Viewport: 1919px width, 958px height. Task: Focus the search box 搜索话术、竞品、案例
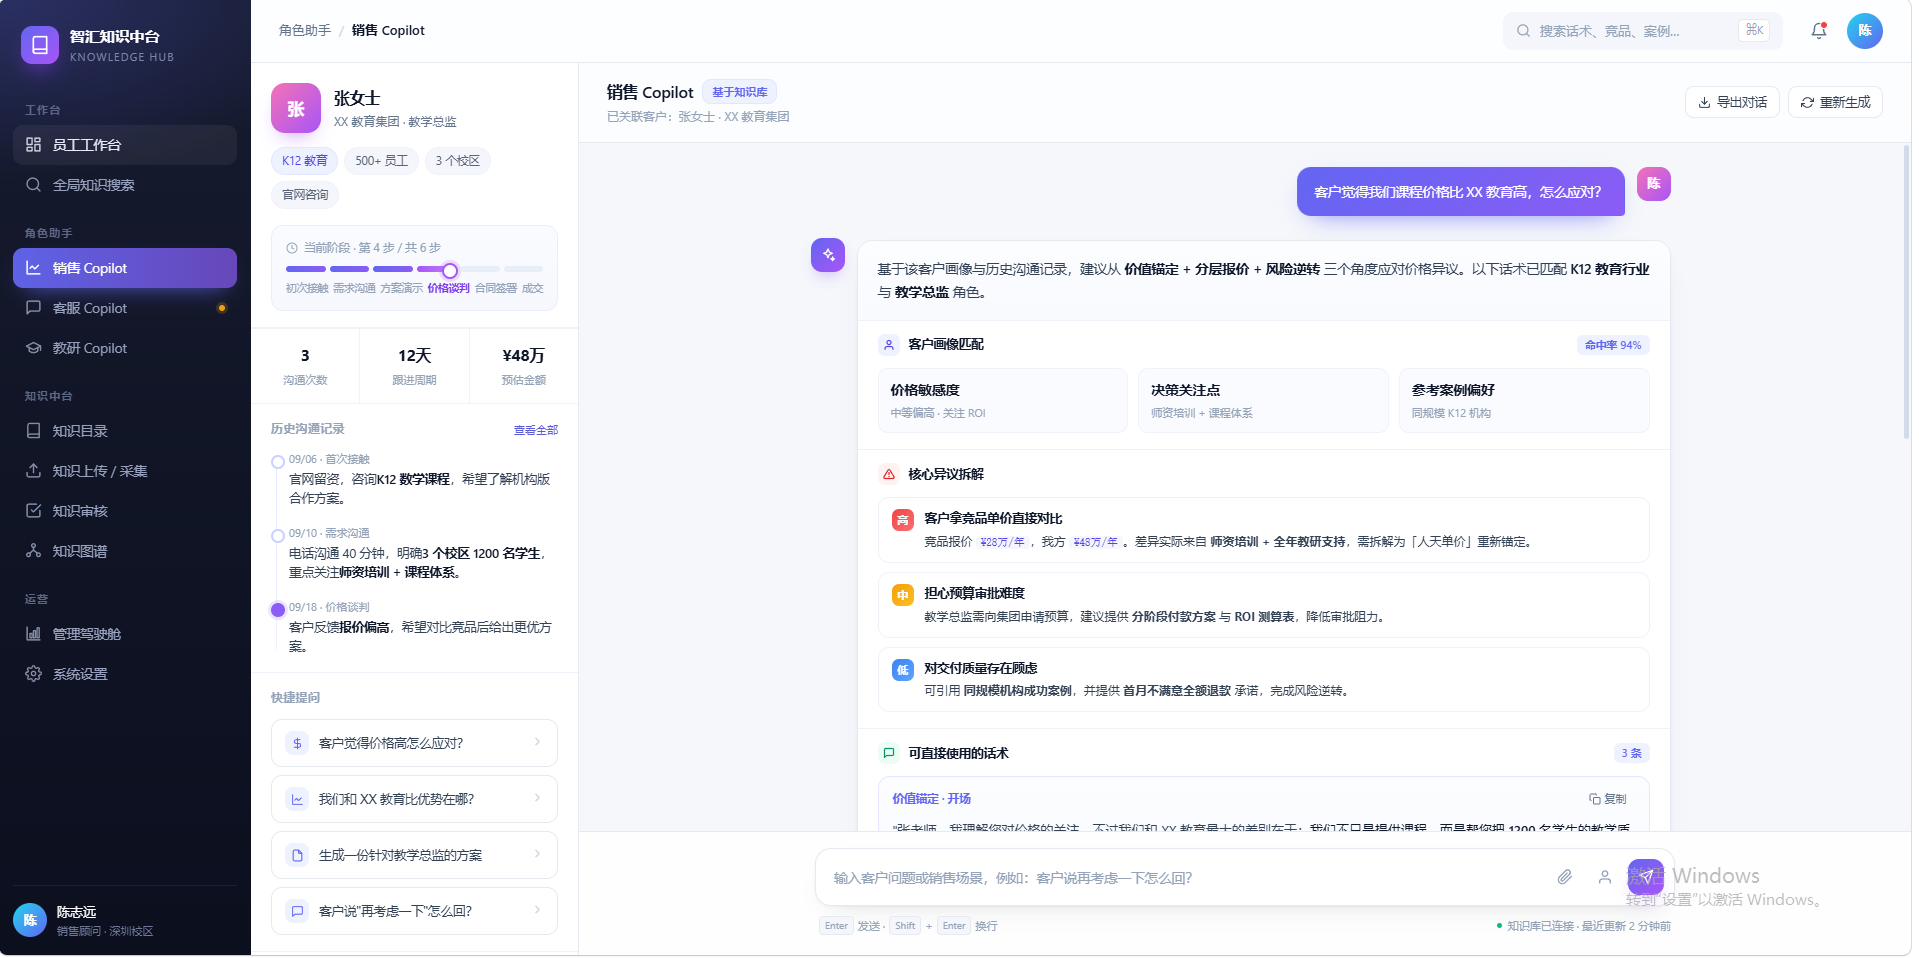pyautogui.click(x=1642, y=31)
